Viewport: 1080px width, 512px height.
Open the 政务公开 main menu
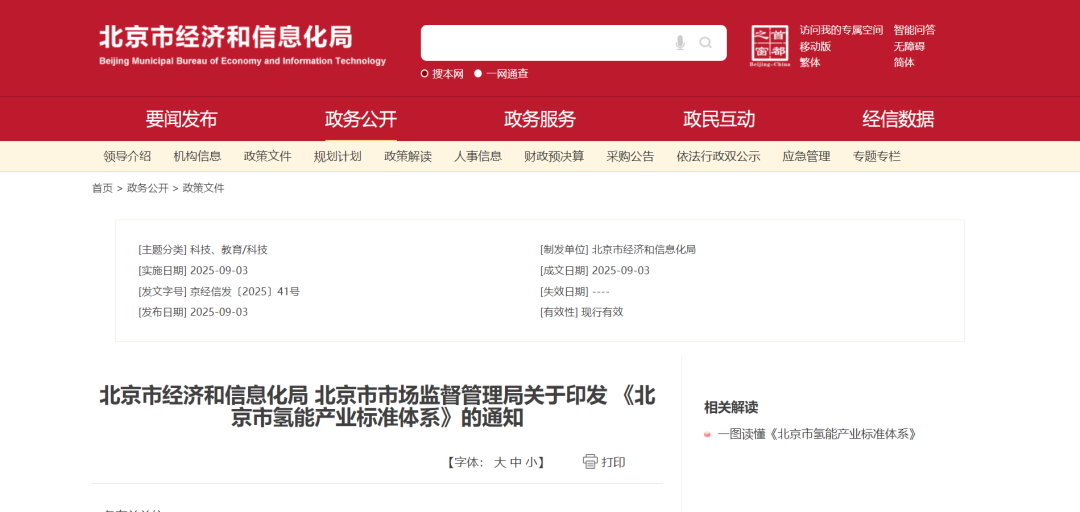tap(361, 119)
